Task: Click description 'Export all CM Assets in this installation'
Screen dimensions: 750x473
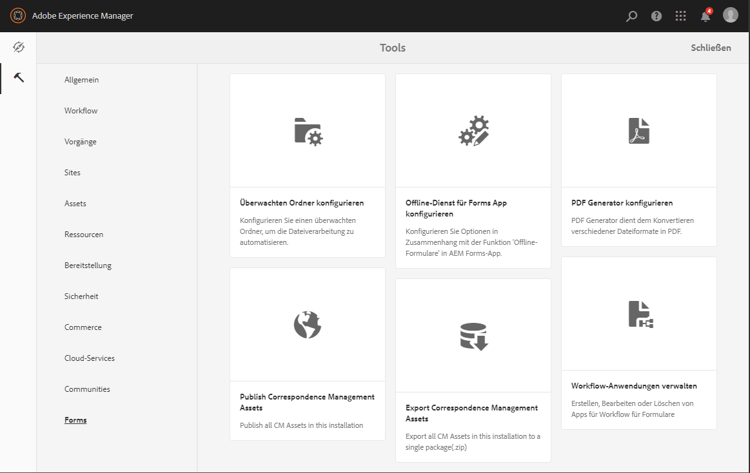Action: point(473,442)
